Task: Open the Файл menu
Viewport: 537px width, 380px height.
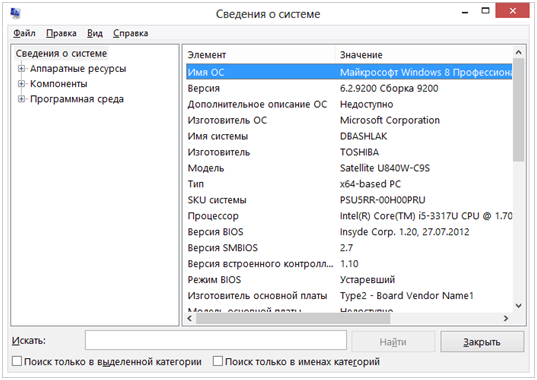Action: coord(24,33)
